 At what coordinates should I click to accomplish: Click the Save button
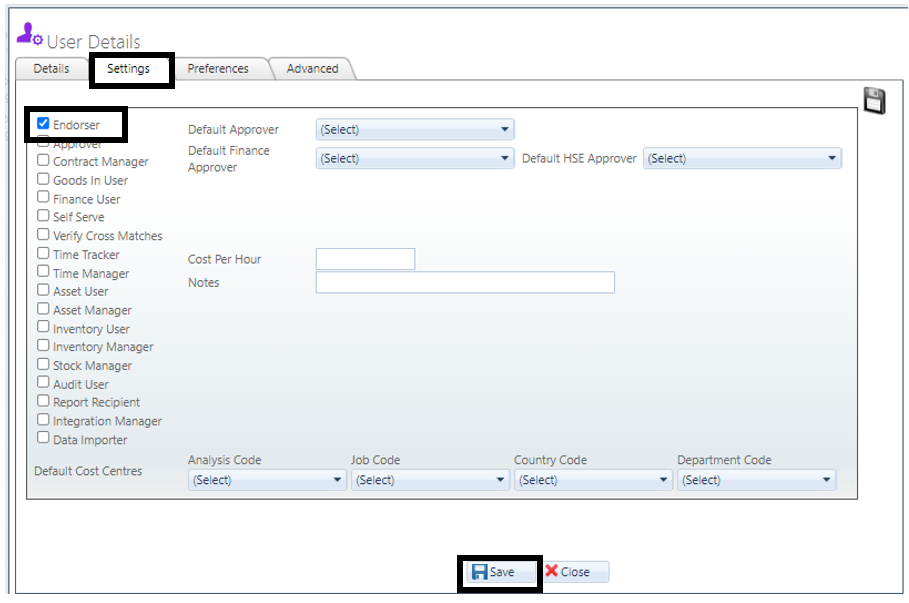click(500, 572)
